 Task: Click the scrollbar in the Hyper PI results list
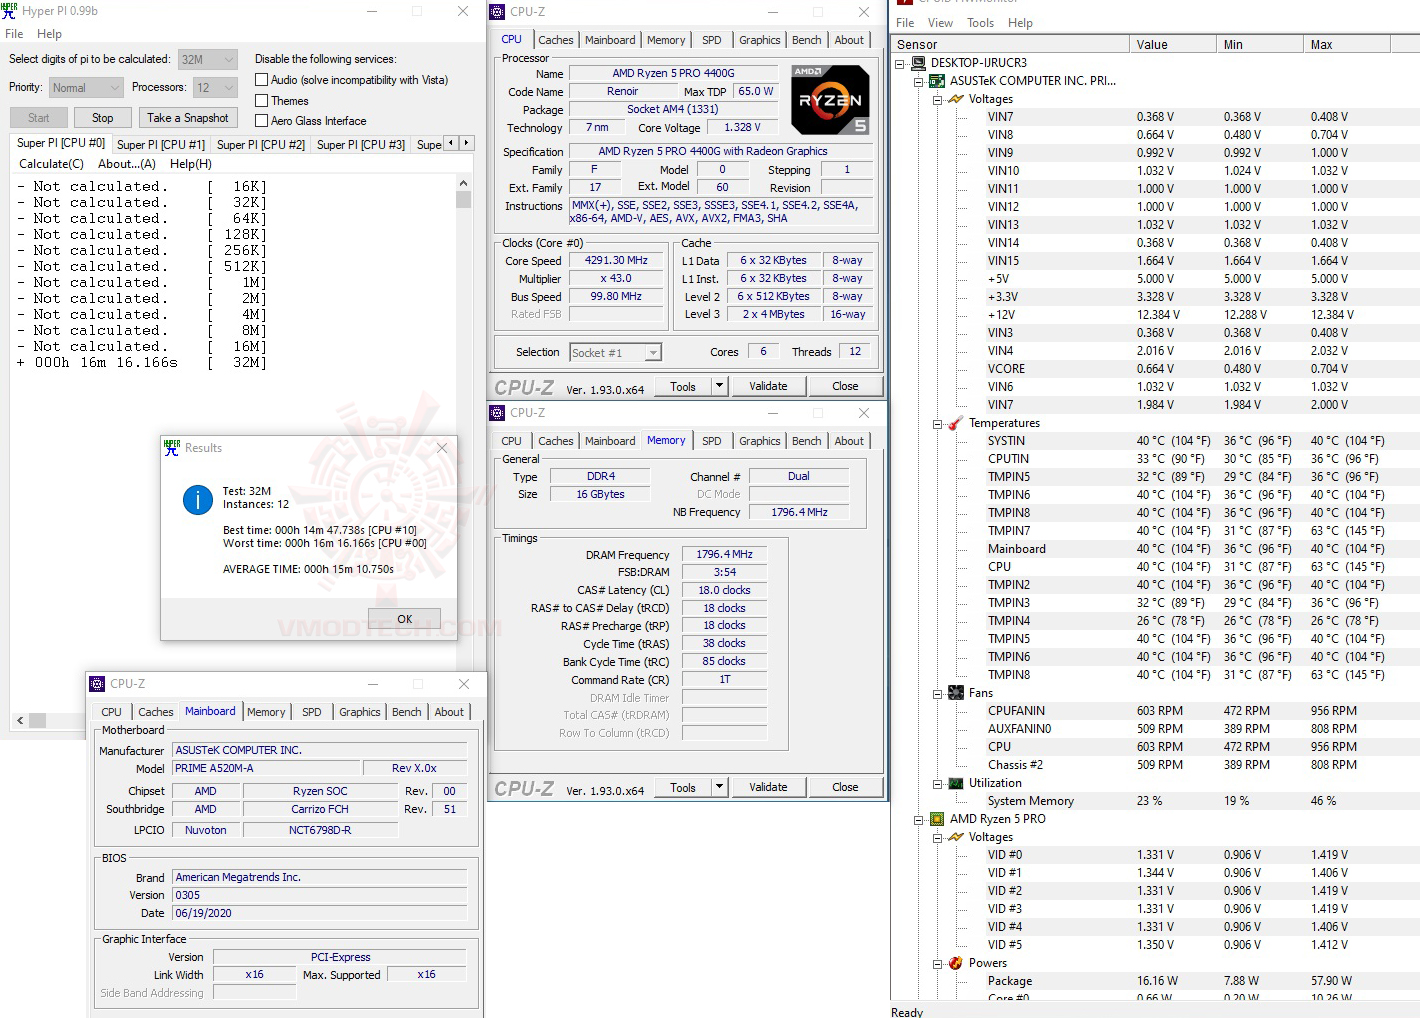tap(463, 199)
